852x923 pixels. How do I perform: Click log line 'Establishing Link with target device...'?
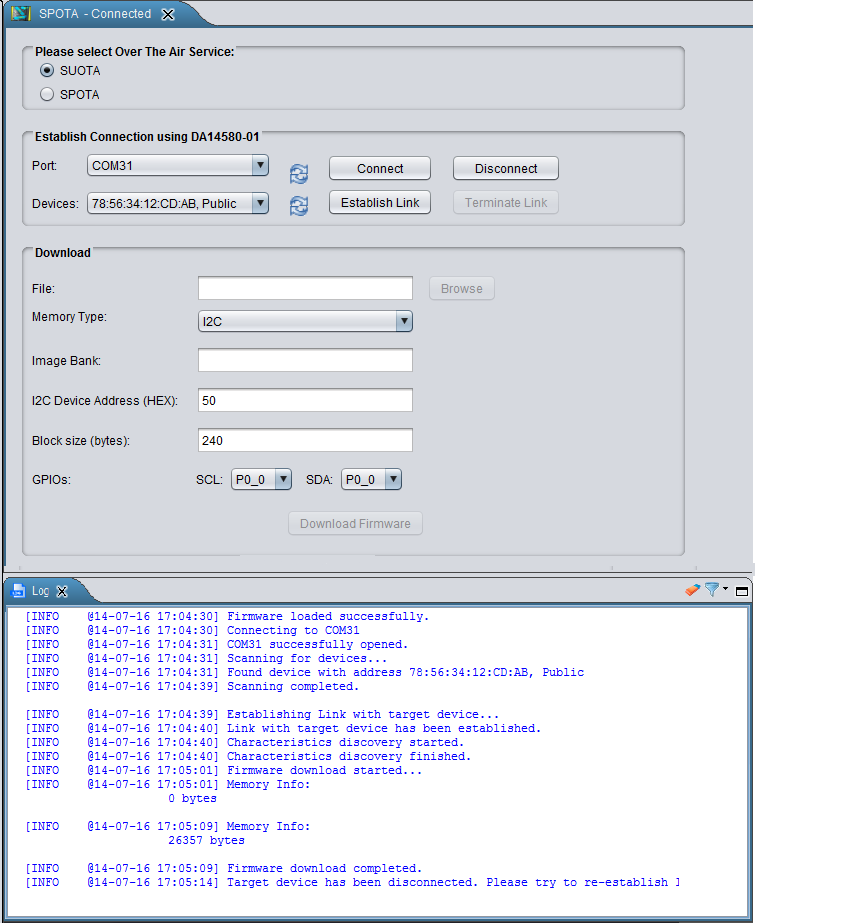pos(363,714)
